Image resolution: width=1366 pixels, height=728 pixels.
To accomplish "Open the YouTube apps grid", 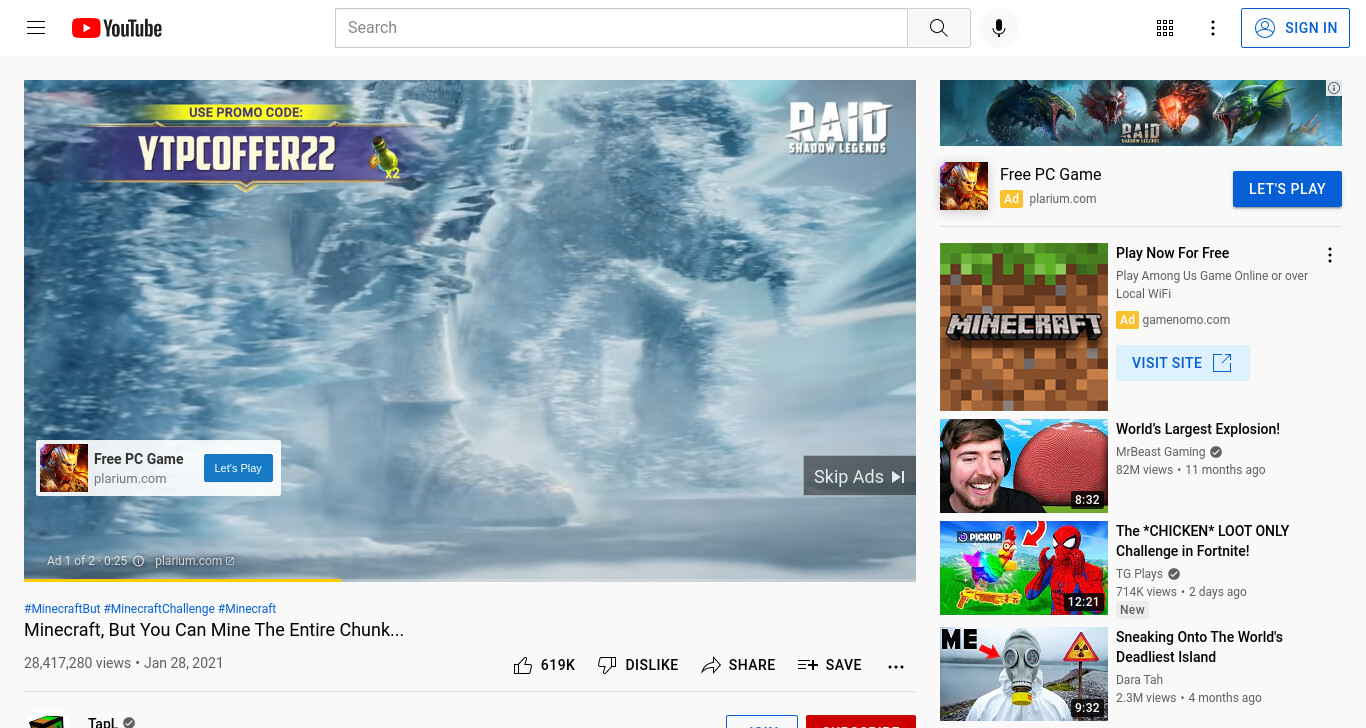I will [x=1165, y=28].
